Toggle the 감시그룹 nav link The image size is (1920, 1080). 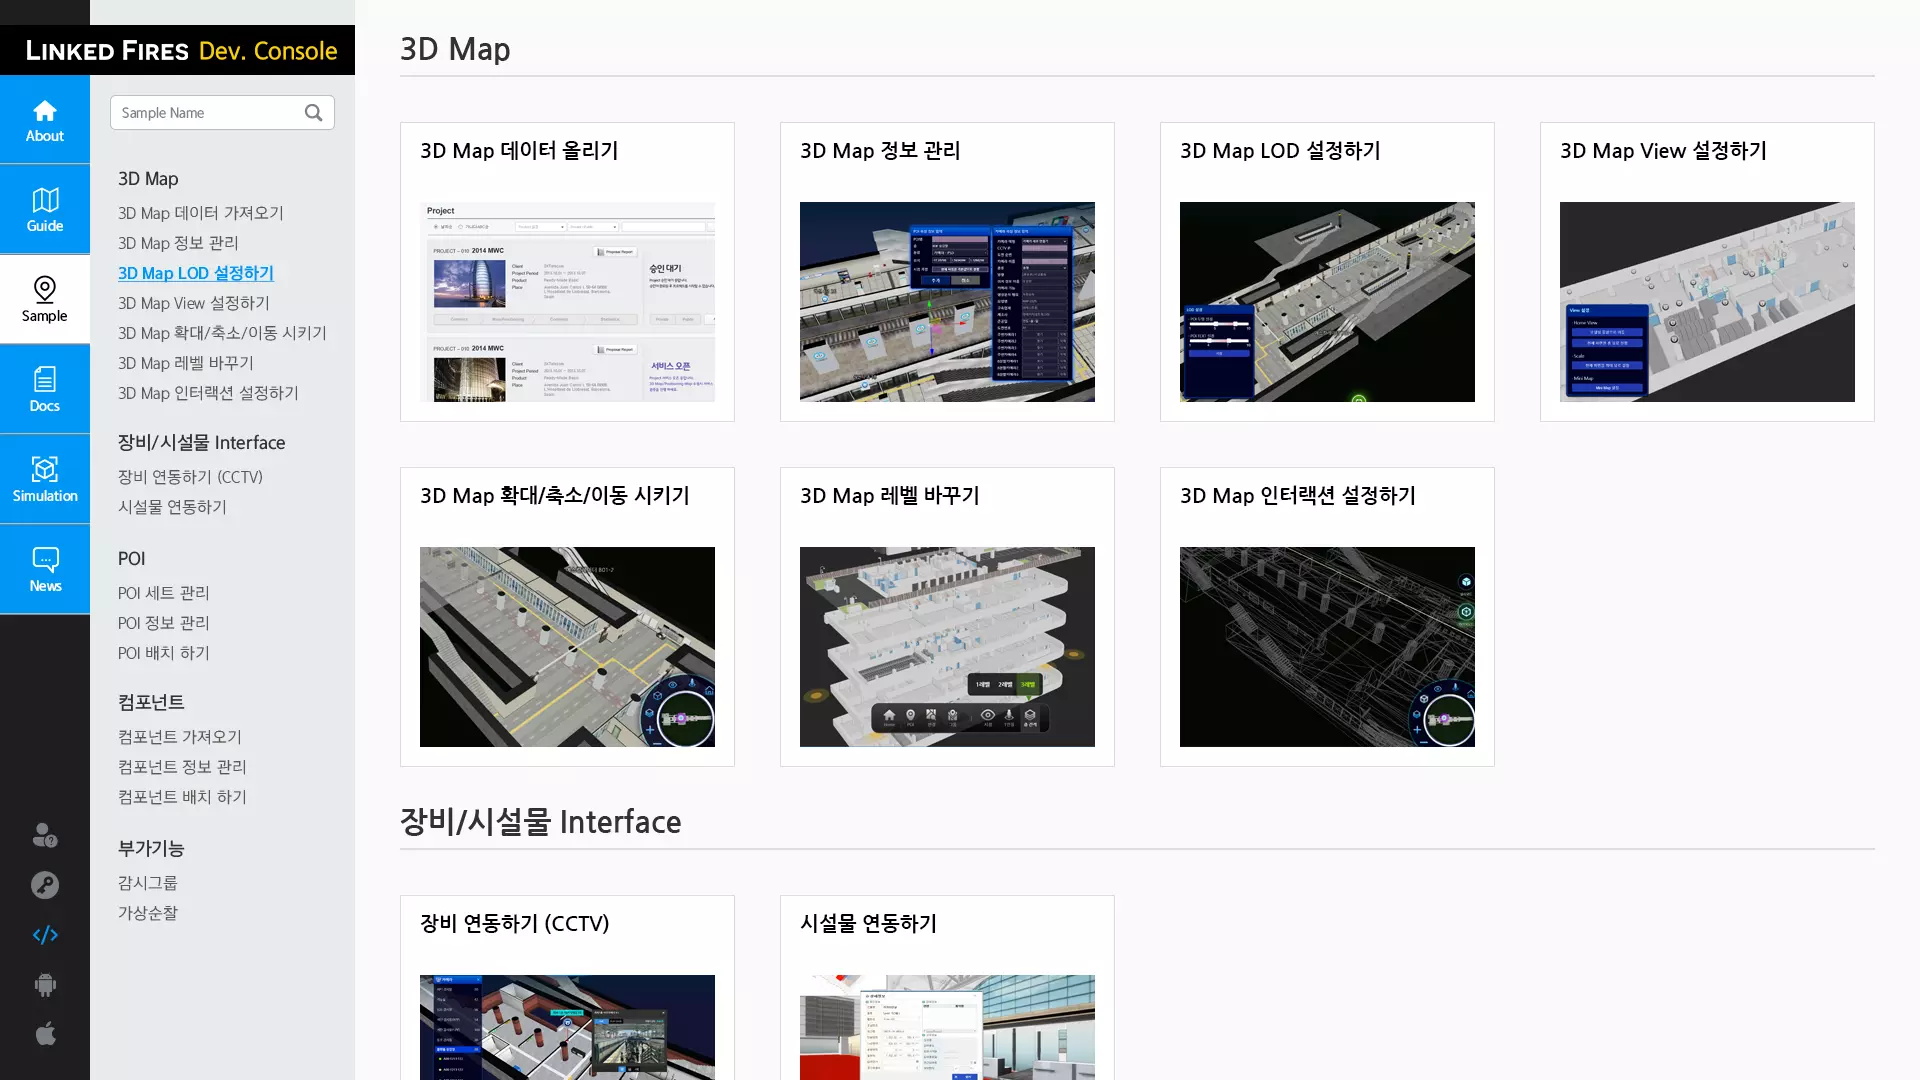point(149,882)
